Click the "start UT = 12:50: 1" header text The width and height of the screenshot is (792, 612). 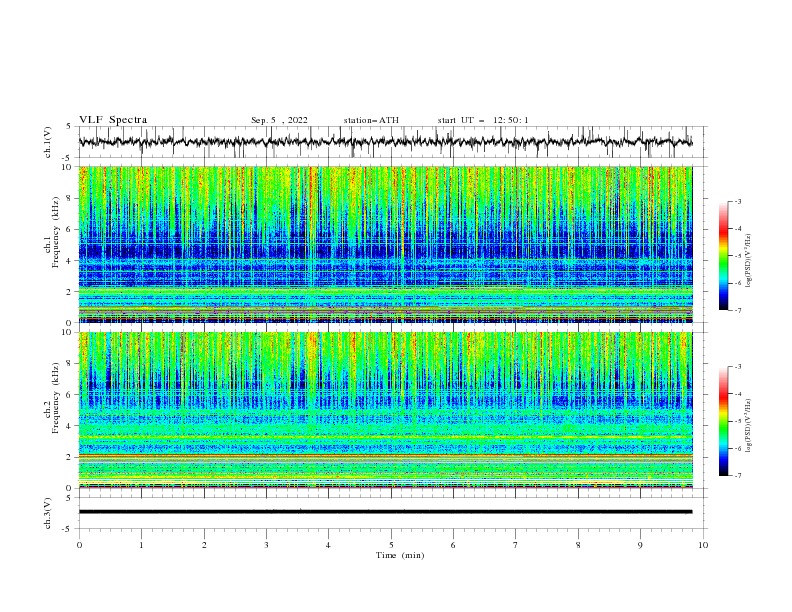(x=483, y=120)
